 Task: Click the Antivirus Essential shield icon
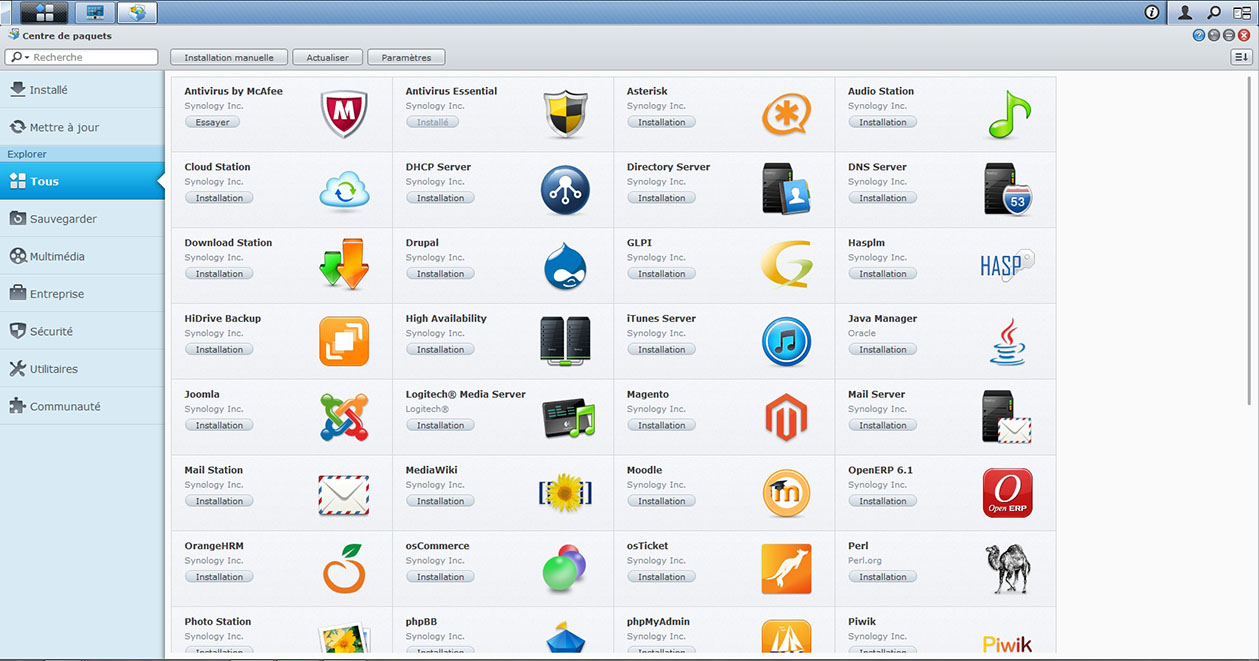pos(565,114)
